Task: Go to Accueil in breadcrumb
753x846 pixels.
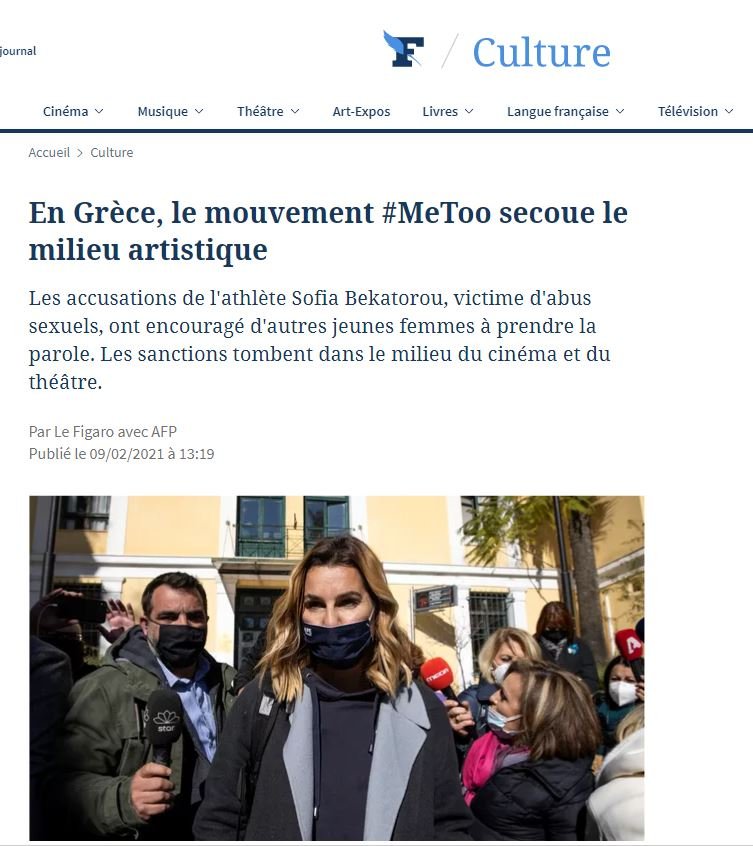Action: click(49, 153)
